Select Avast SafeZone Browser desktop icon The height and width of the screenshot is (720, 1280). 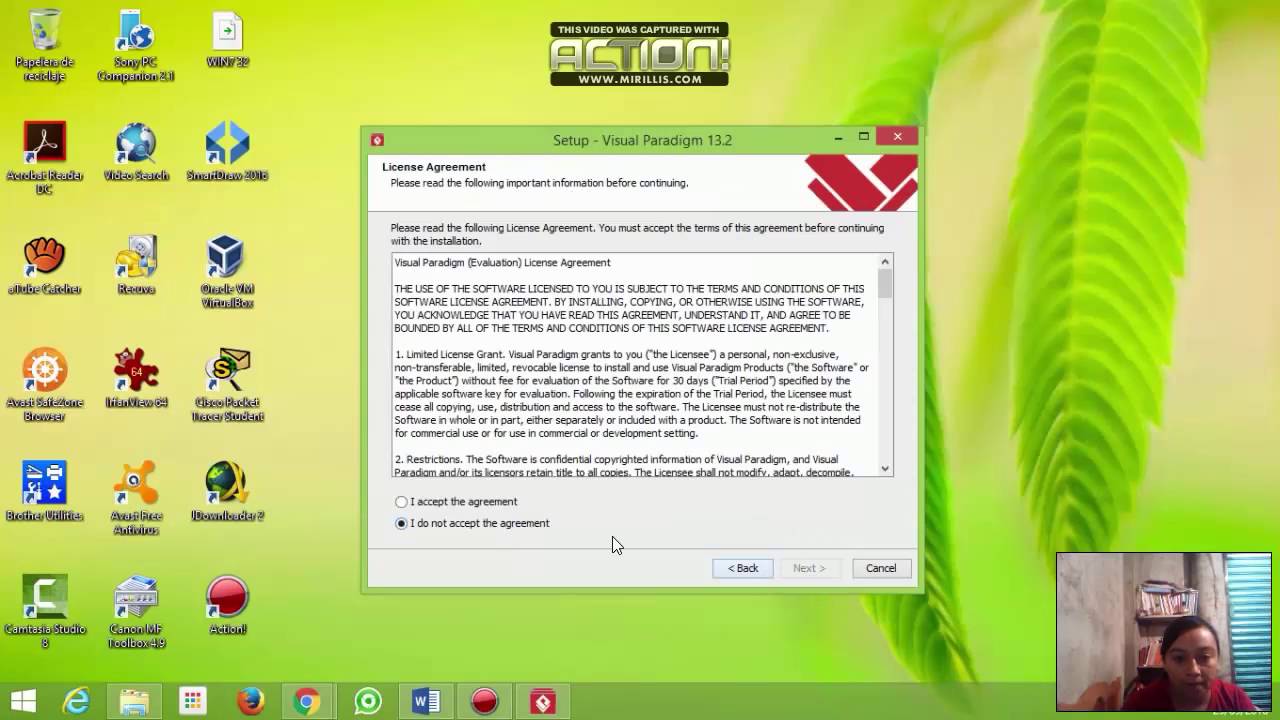44,385
